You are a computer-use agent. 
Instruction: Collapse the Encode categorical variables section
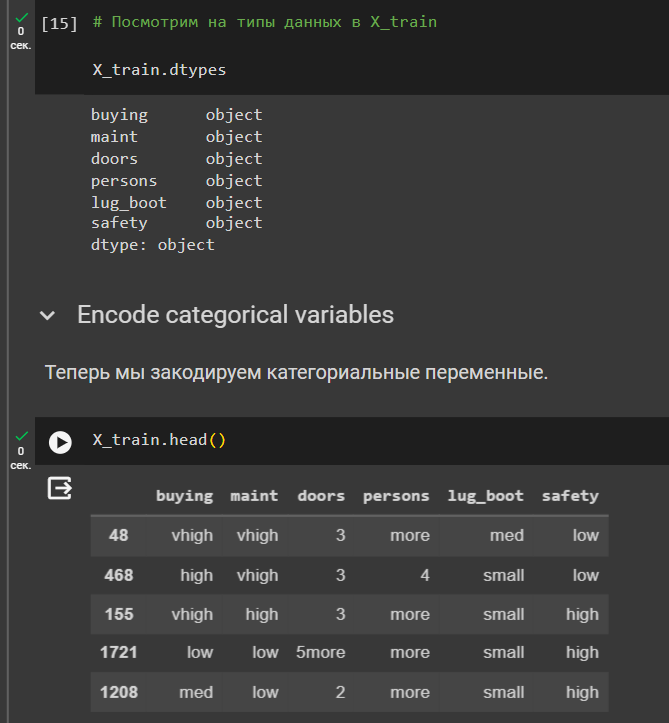coord(47,316)
